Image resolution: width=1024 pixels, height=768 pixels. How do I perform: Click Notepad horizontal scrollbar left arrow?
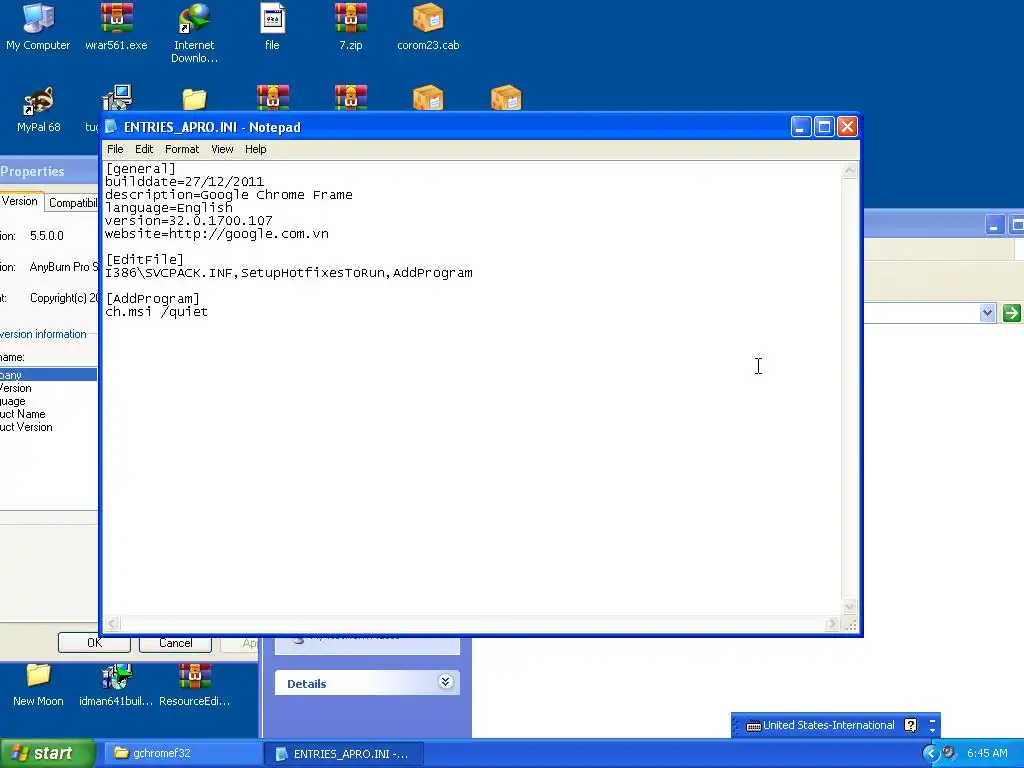click(112, 624)
